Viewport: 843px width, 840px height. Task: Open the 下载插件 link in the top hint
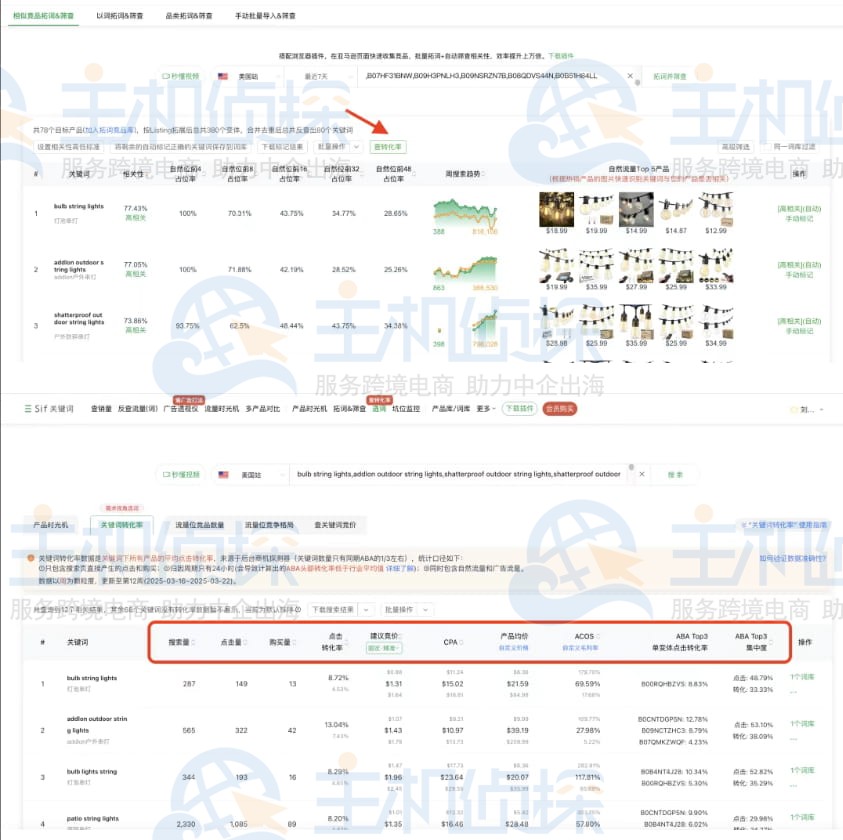pos(561,56)
